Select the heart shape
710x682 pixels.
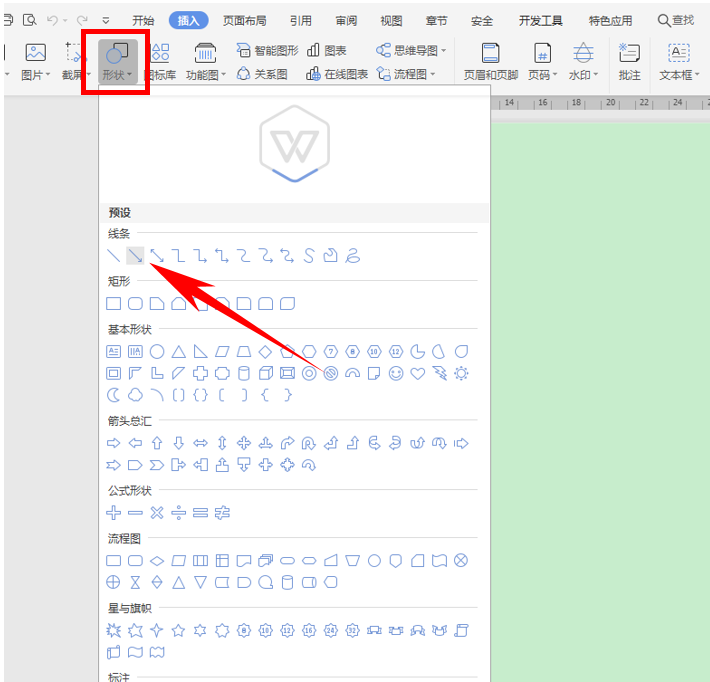[417, 373]
